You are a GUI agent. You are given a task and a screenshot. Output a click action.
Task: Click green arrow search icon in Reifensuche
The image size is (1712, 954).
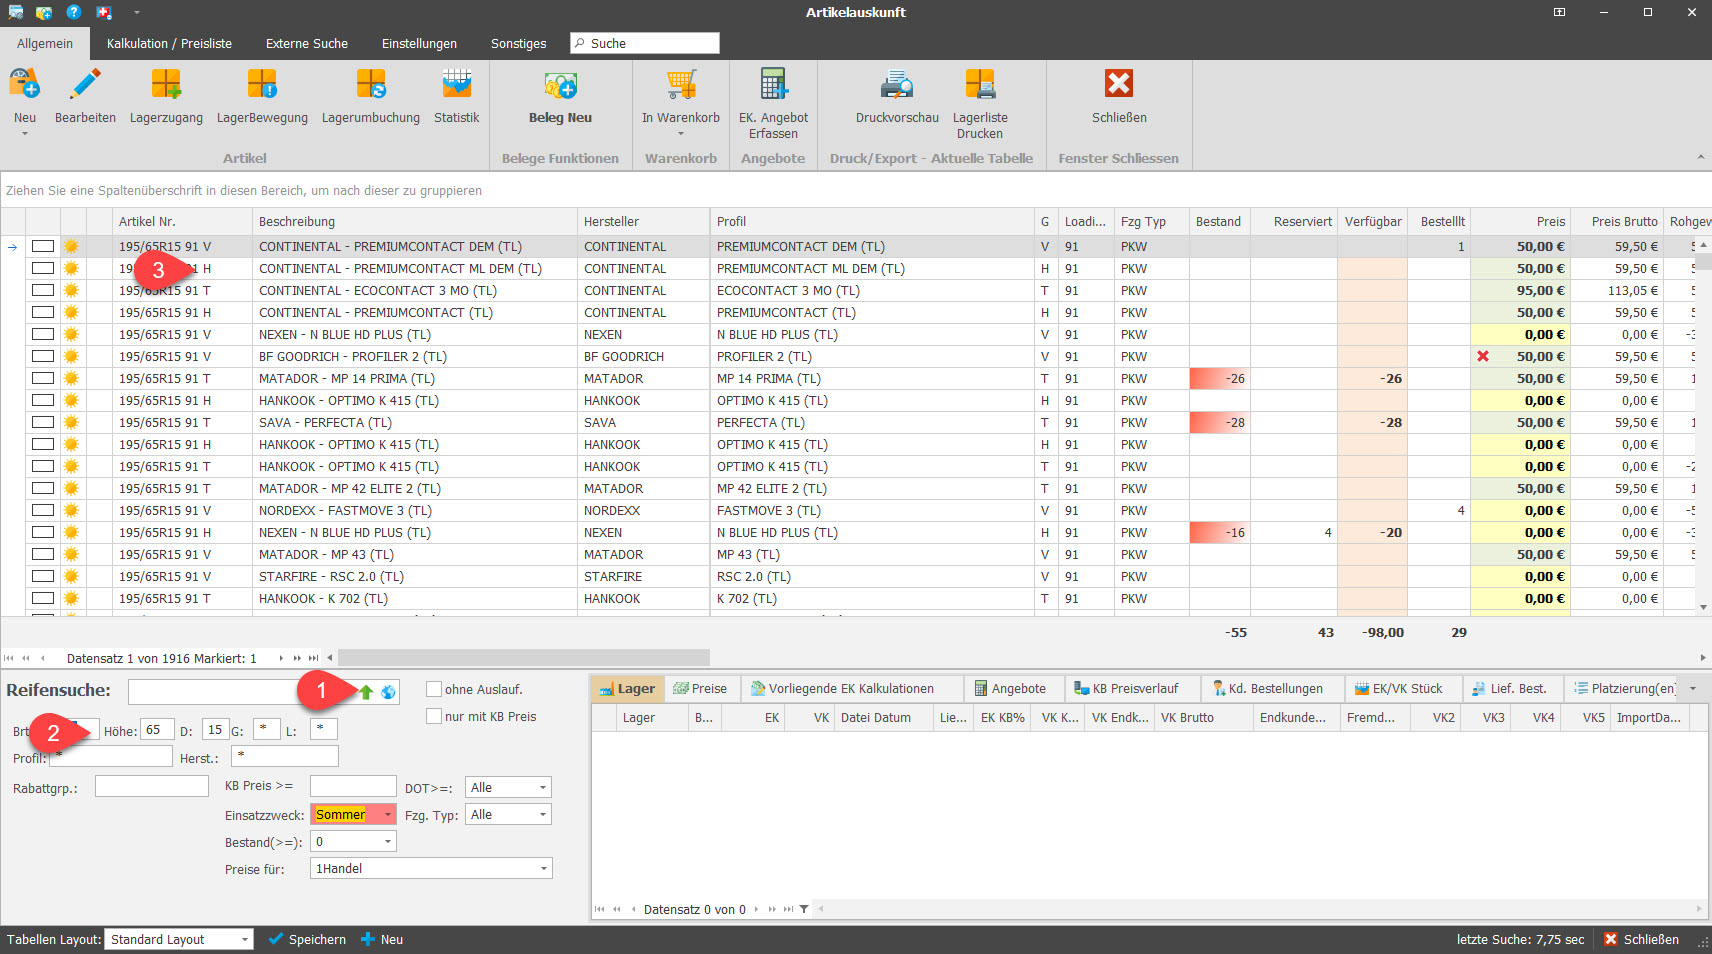tap(366, 692)
